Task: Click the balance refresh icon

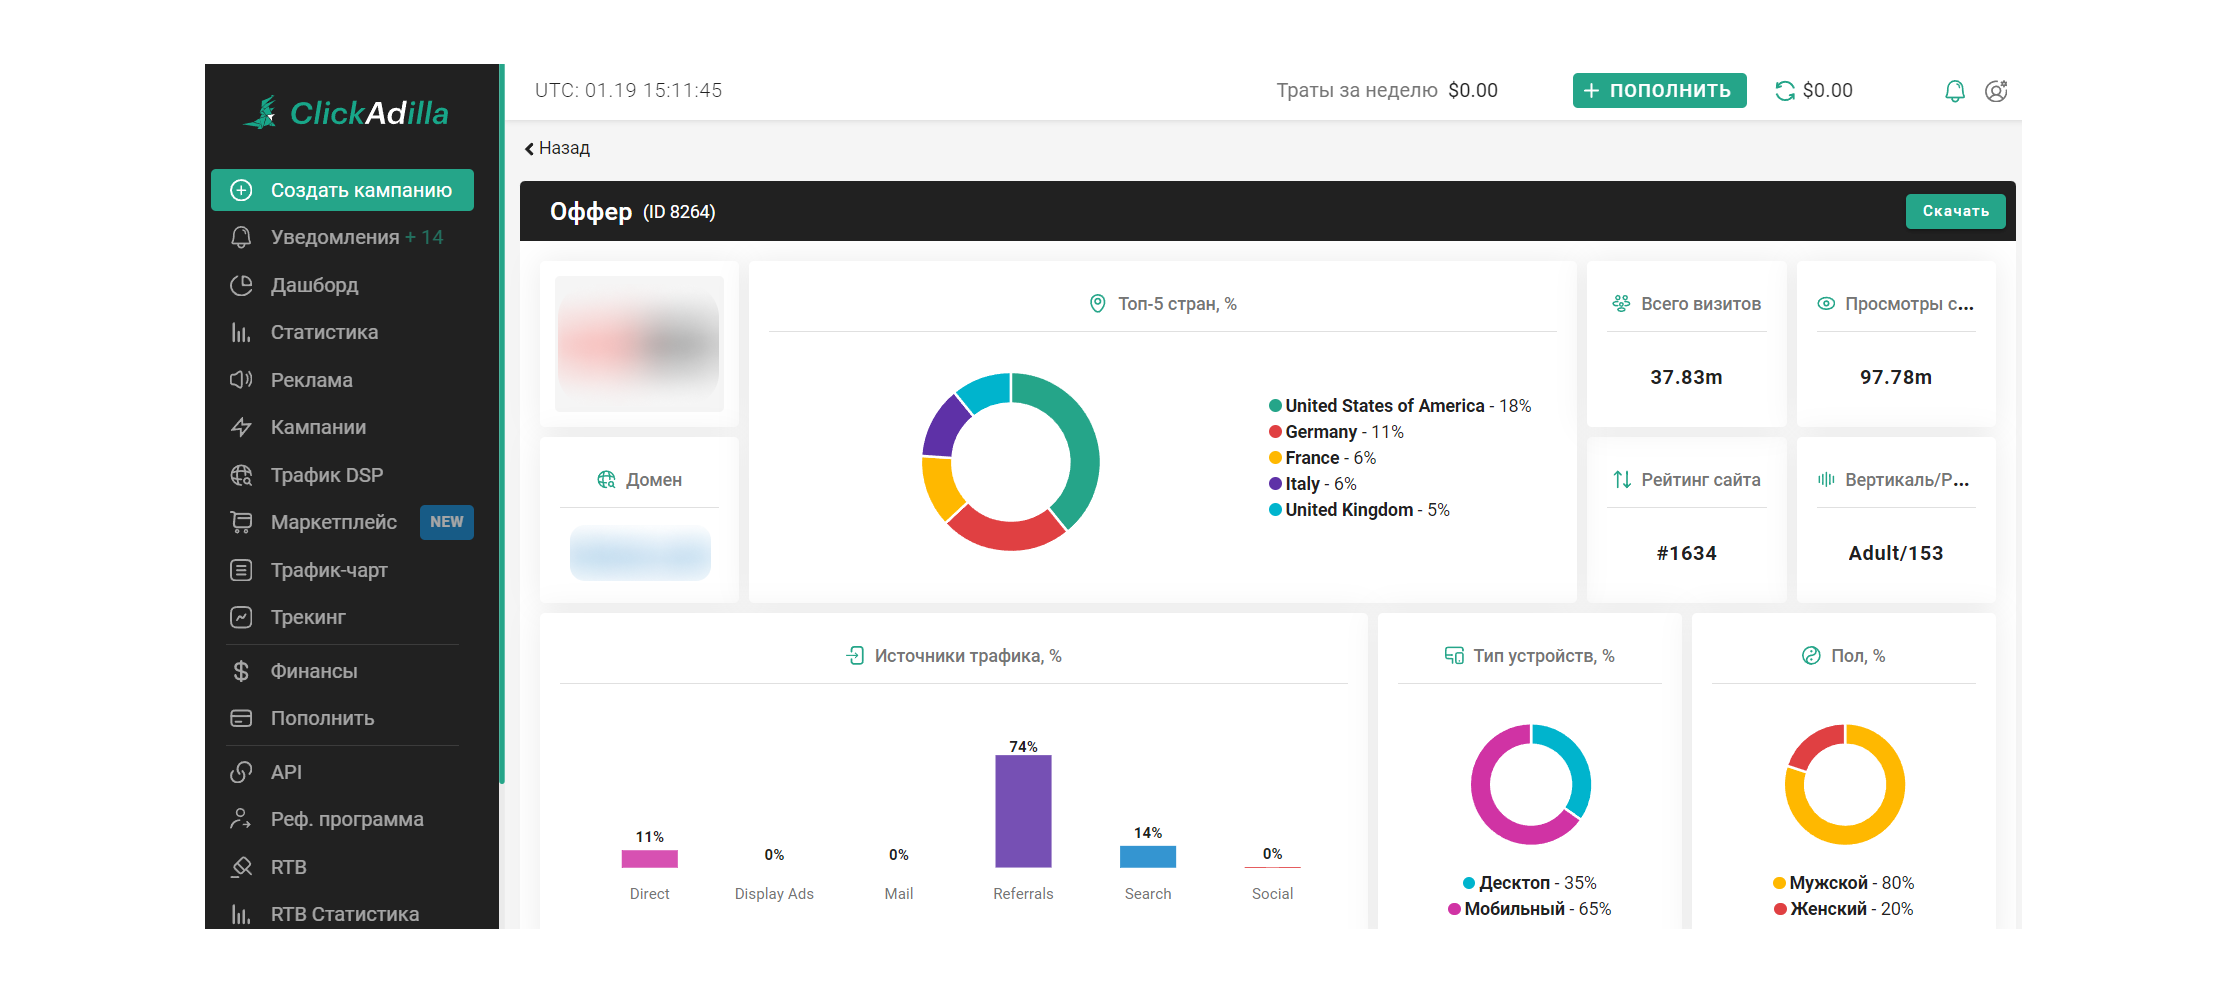Action: (1785, 91)
